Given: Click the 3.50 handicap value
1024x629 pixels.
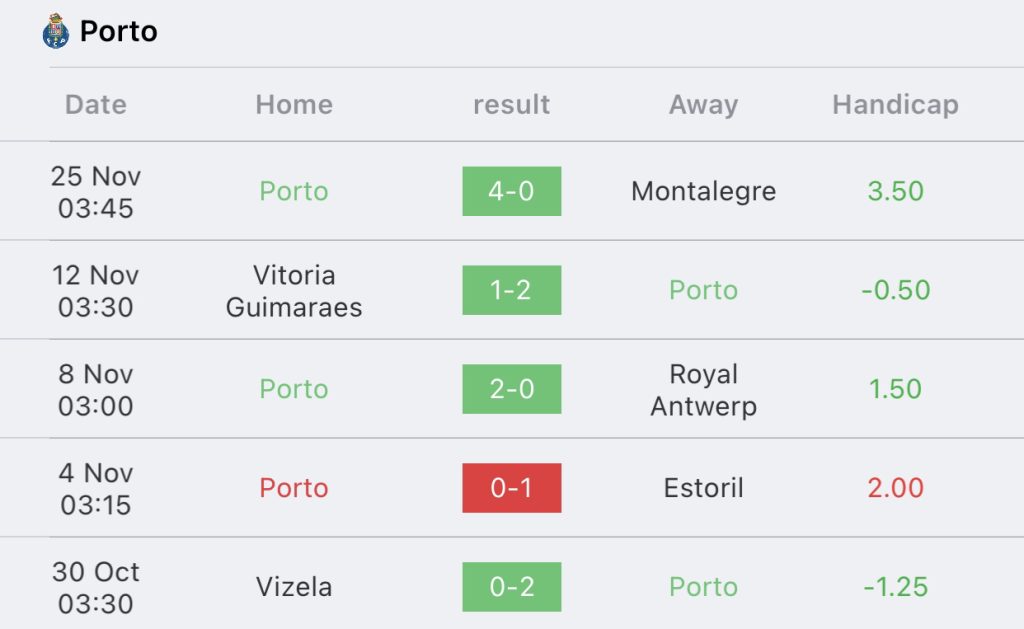Looking at the screenshot, I should click(x=895, y=191).
